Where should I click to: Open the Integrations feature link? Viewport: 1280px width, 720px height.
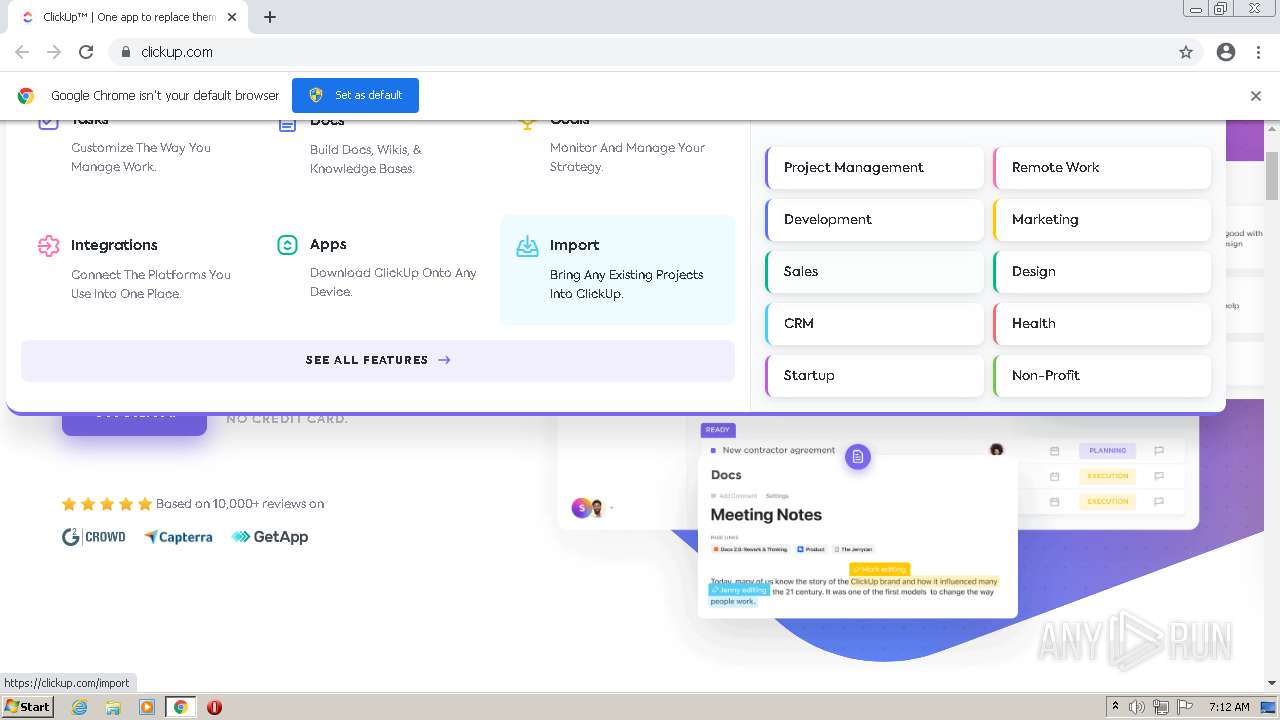114,245
